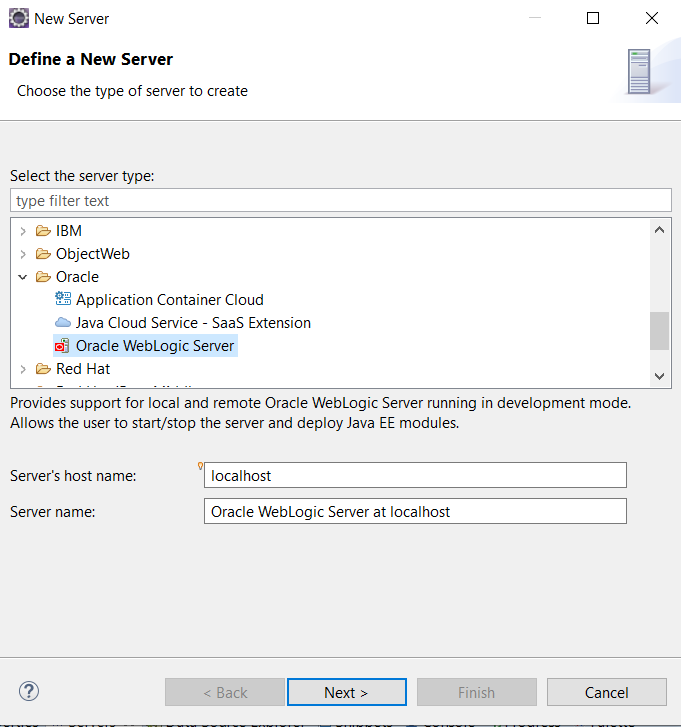Click the Server name field

[x=415, y=511]
